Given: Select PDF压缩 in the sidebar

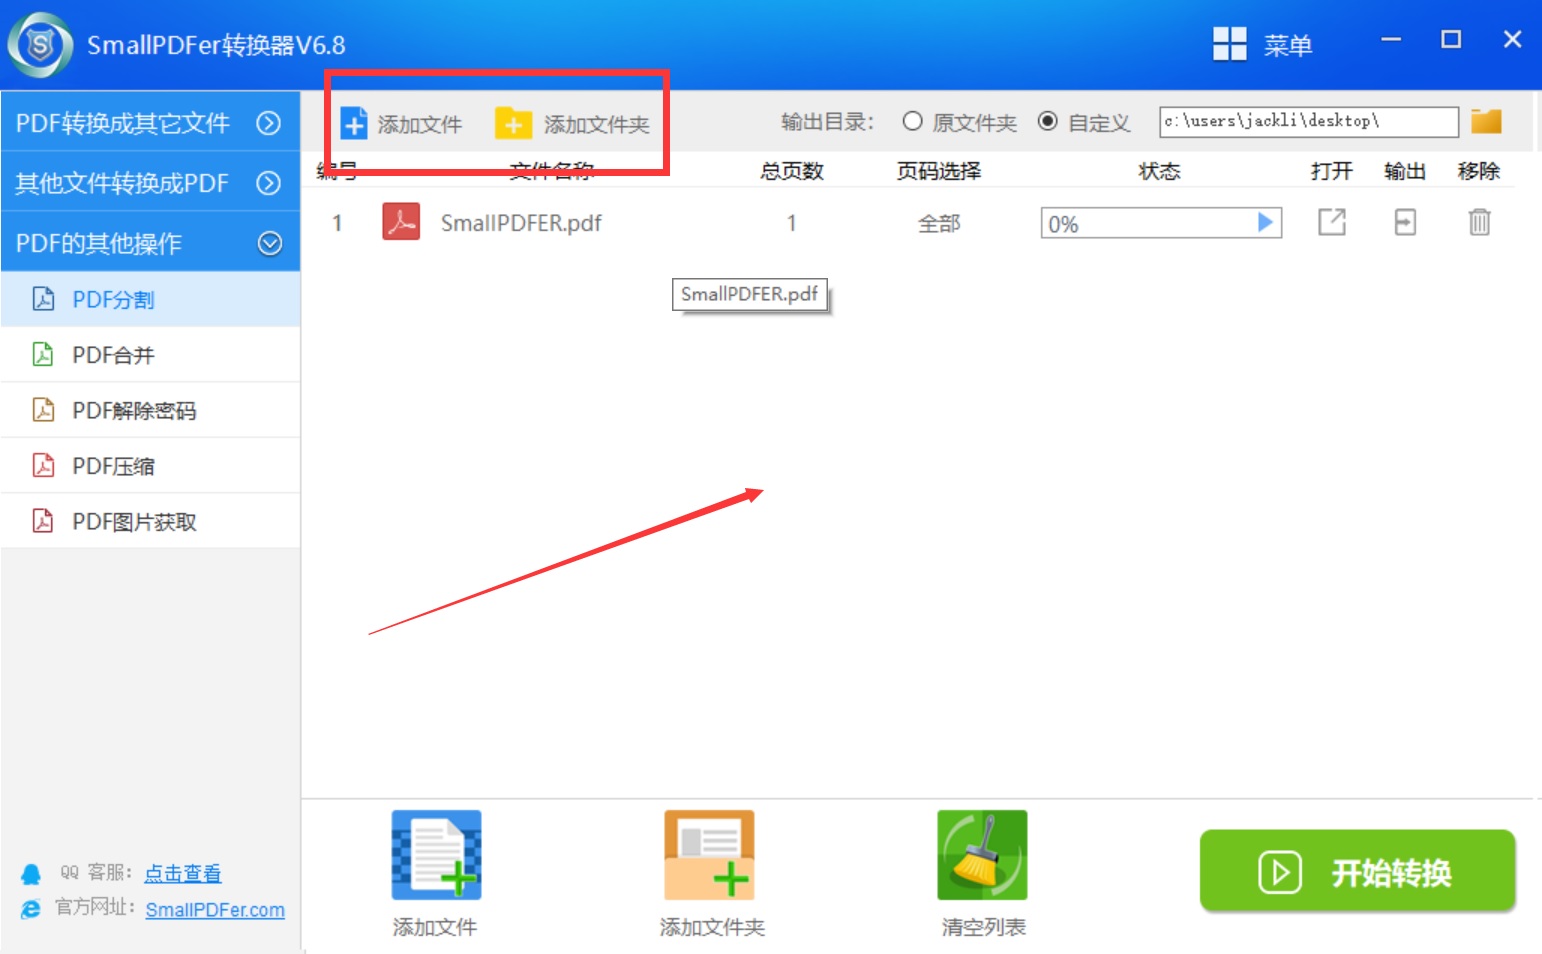Looking at the screenshot, I should click(150, 466).
